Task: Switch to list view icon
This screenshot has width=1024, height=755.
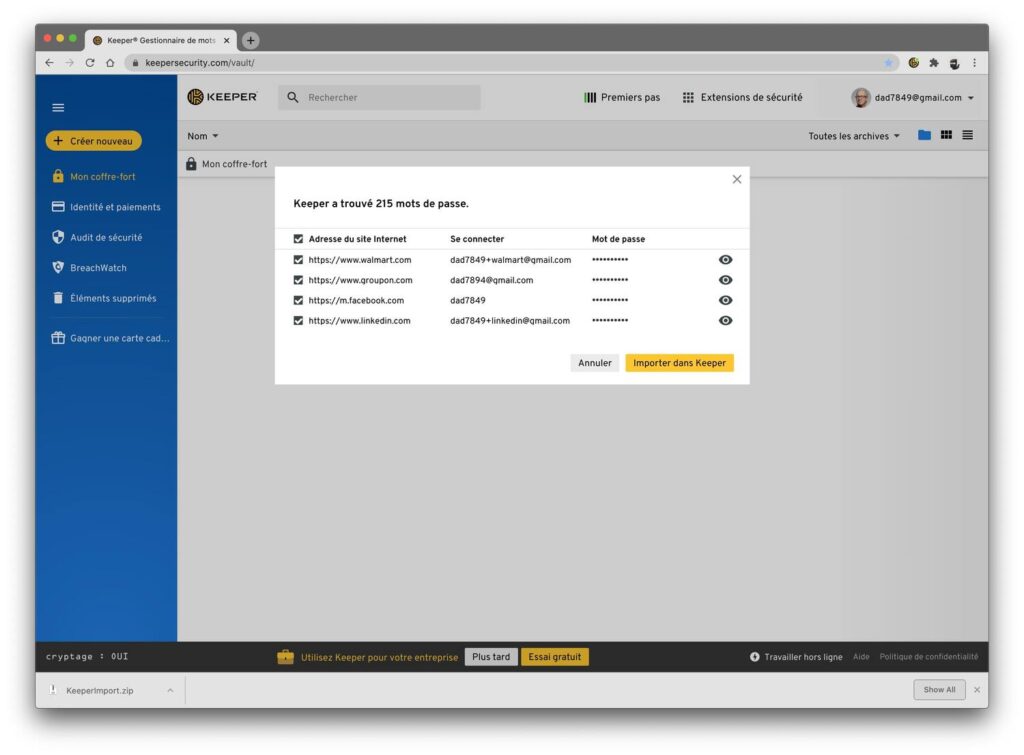Action: pyautogui.click(x=967, y=136)
